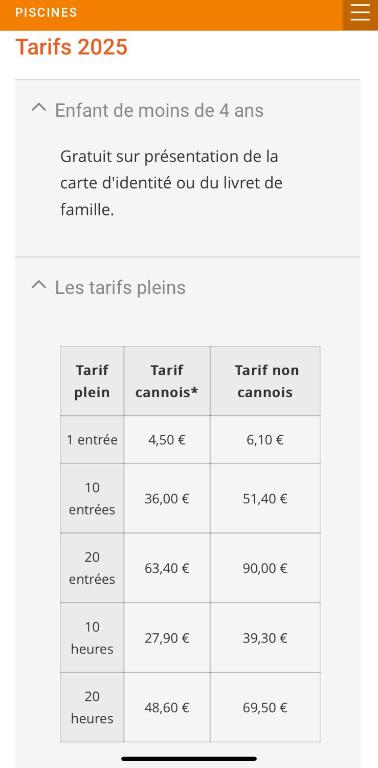The height and width of the screenshot is (768, 378).
Task: Click the 'Gratuit sur présentation' paragraph text
Action: point(171,183)
